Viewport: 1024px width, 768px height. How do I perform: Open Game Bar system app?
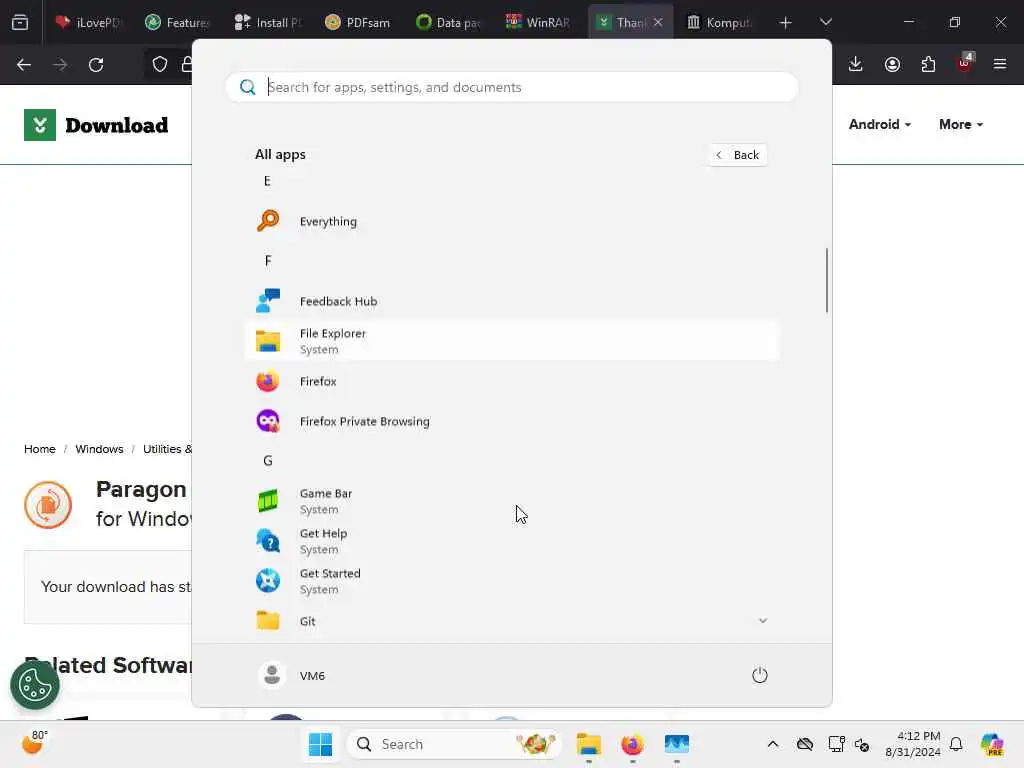click(512, 501)
